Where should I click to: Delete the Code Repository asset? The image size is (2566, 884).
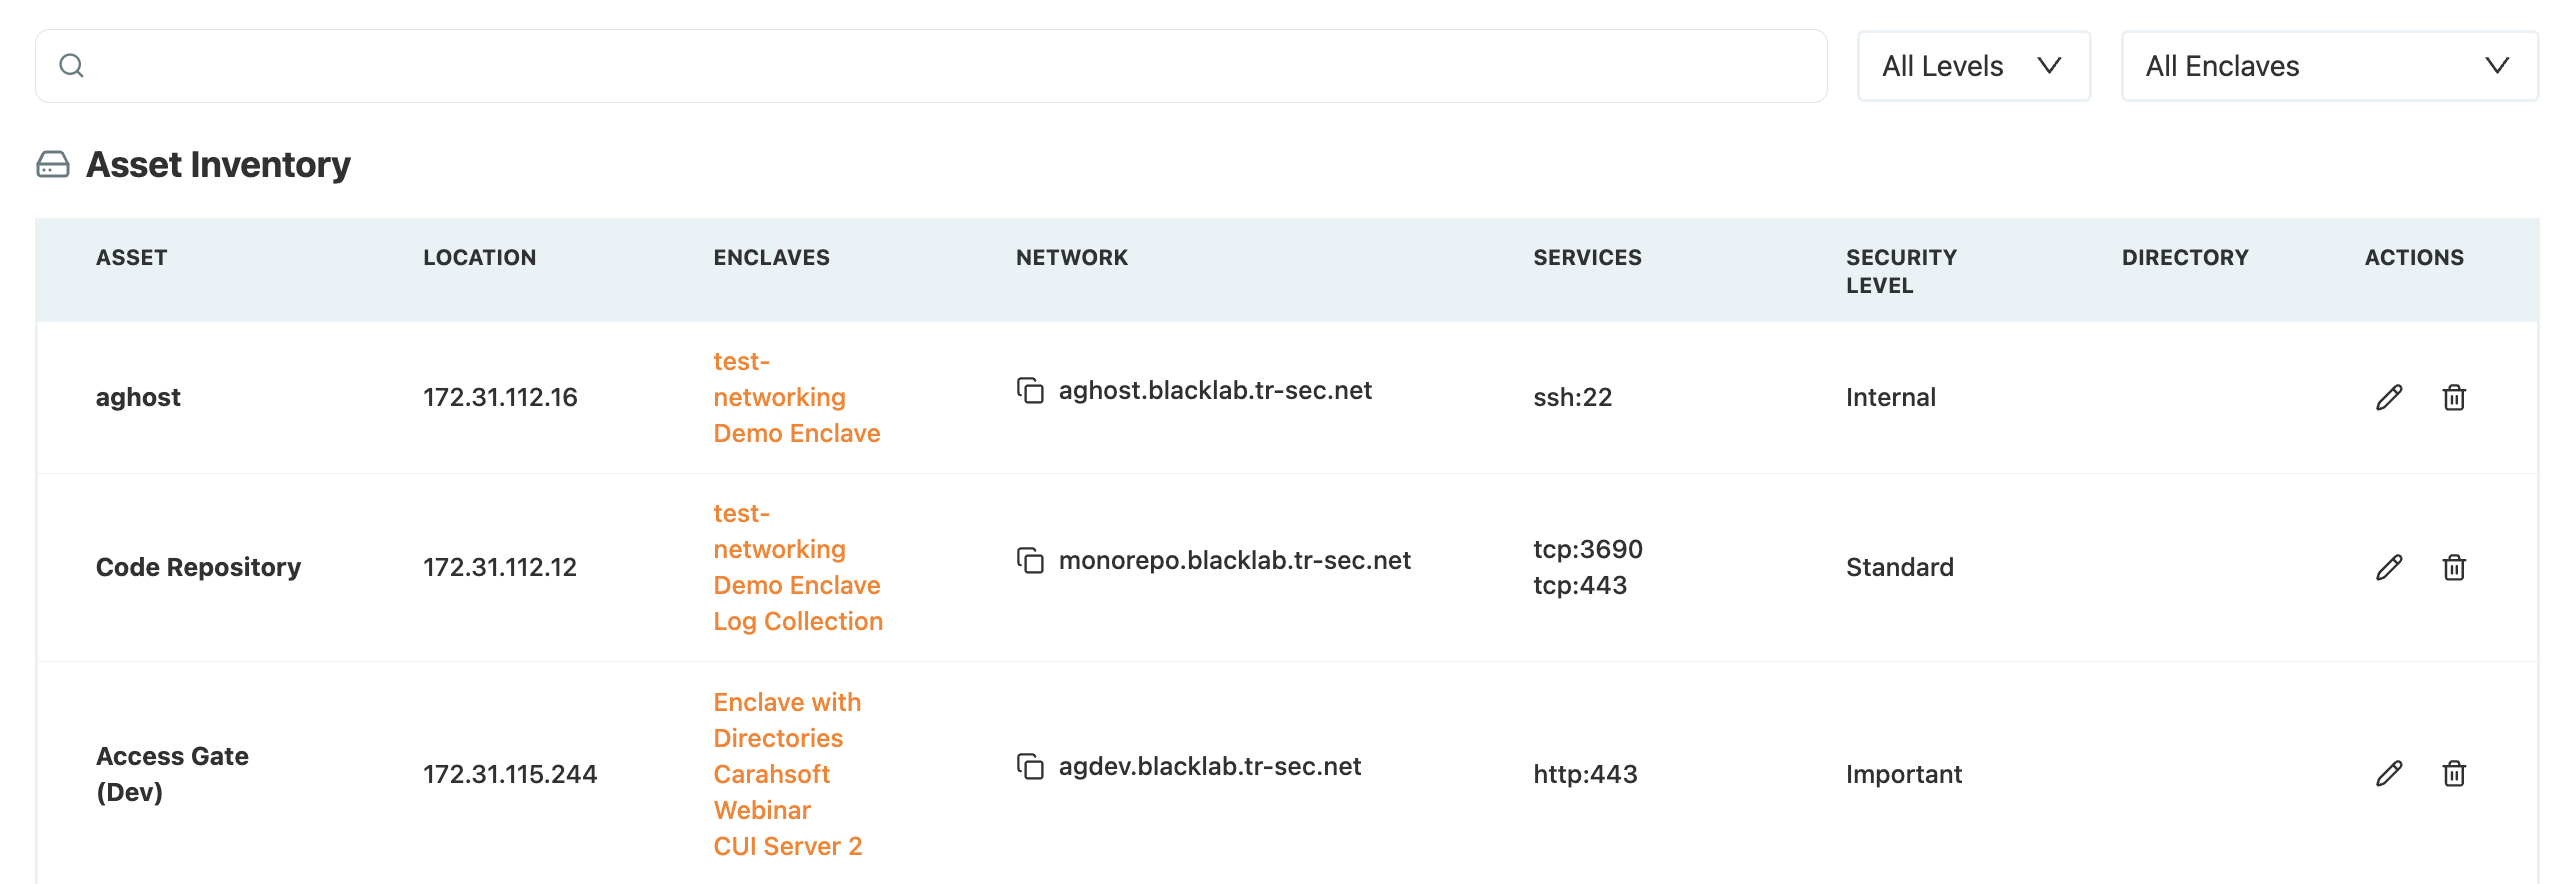point(2454,567)
